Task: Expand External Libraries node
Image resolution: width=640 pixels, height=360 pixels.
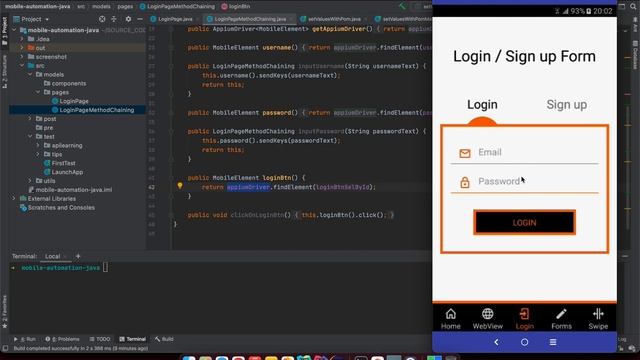Action: (14, 198)
